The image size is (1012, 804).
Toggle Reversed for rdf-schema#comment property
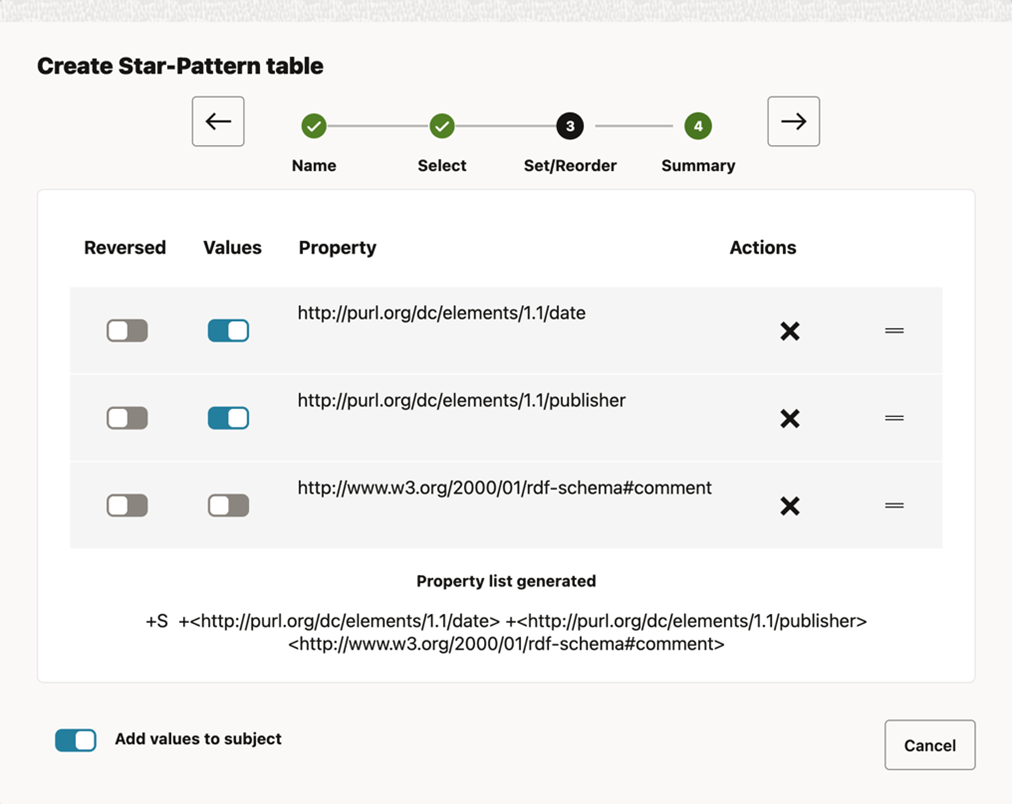127,506
